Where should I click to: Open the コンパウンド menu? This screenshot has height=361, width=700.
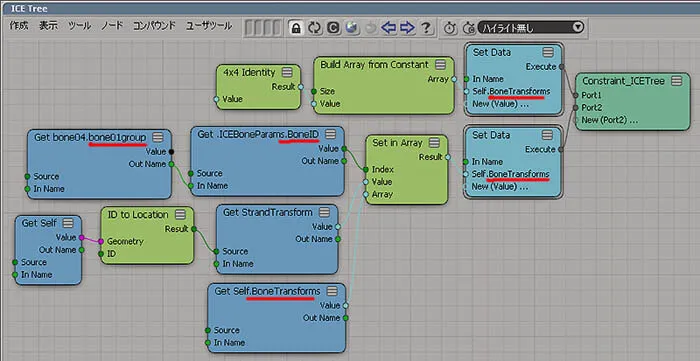pyautogui.click(x=154, y=25)
